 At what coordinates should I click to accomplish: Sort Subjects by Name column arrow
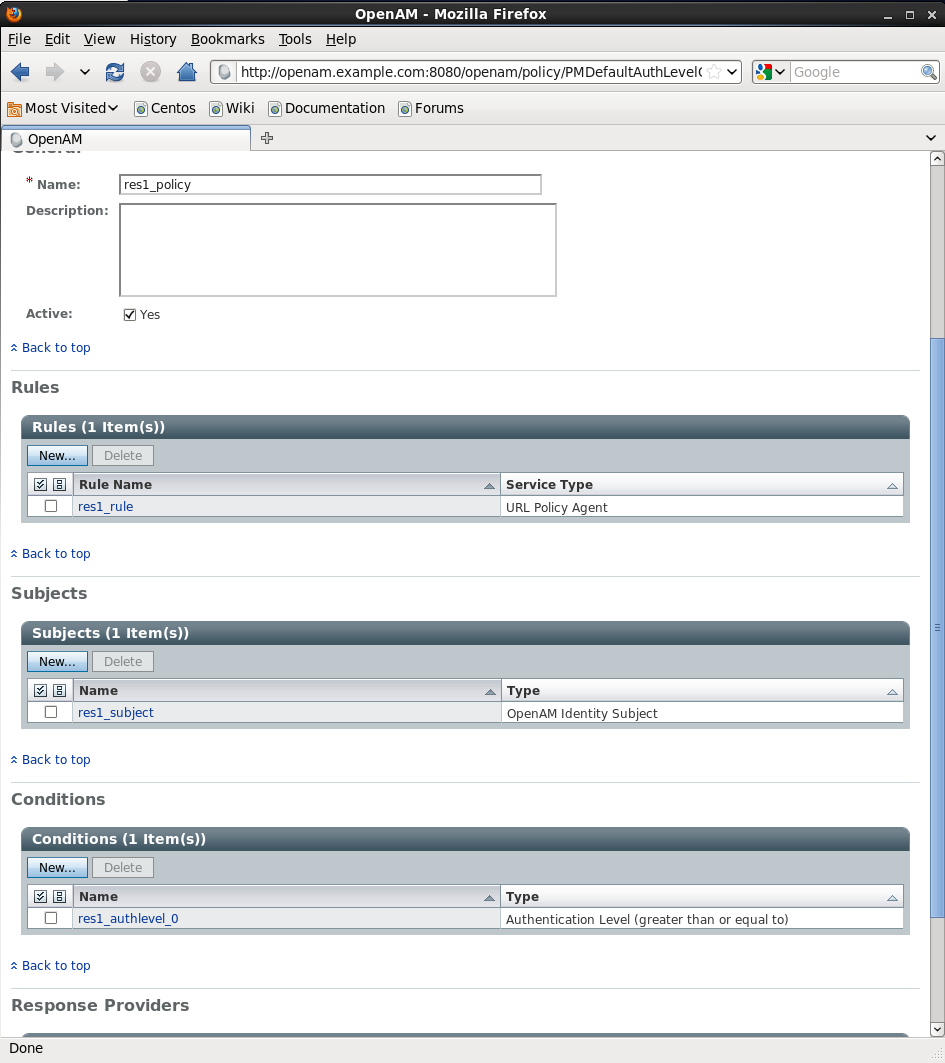click(490, 691)
